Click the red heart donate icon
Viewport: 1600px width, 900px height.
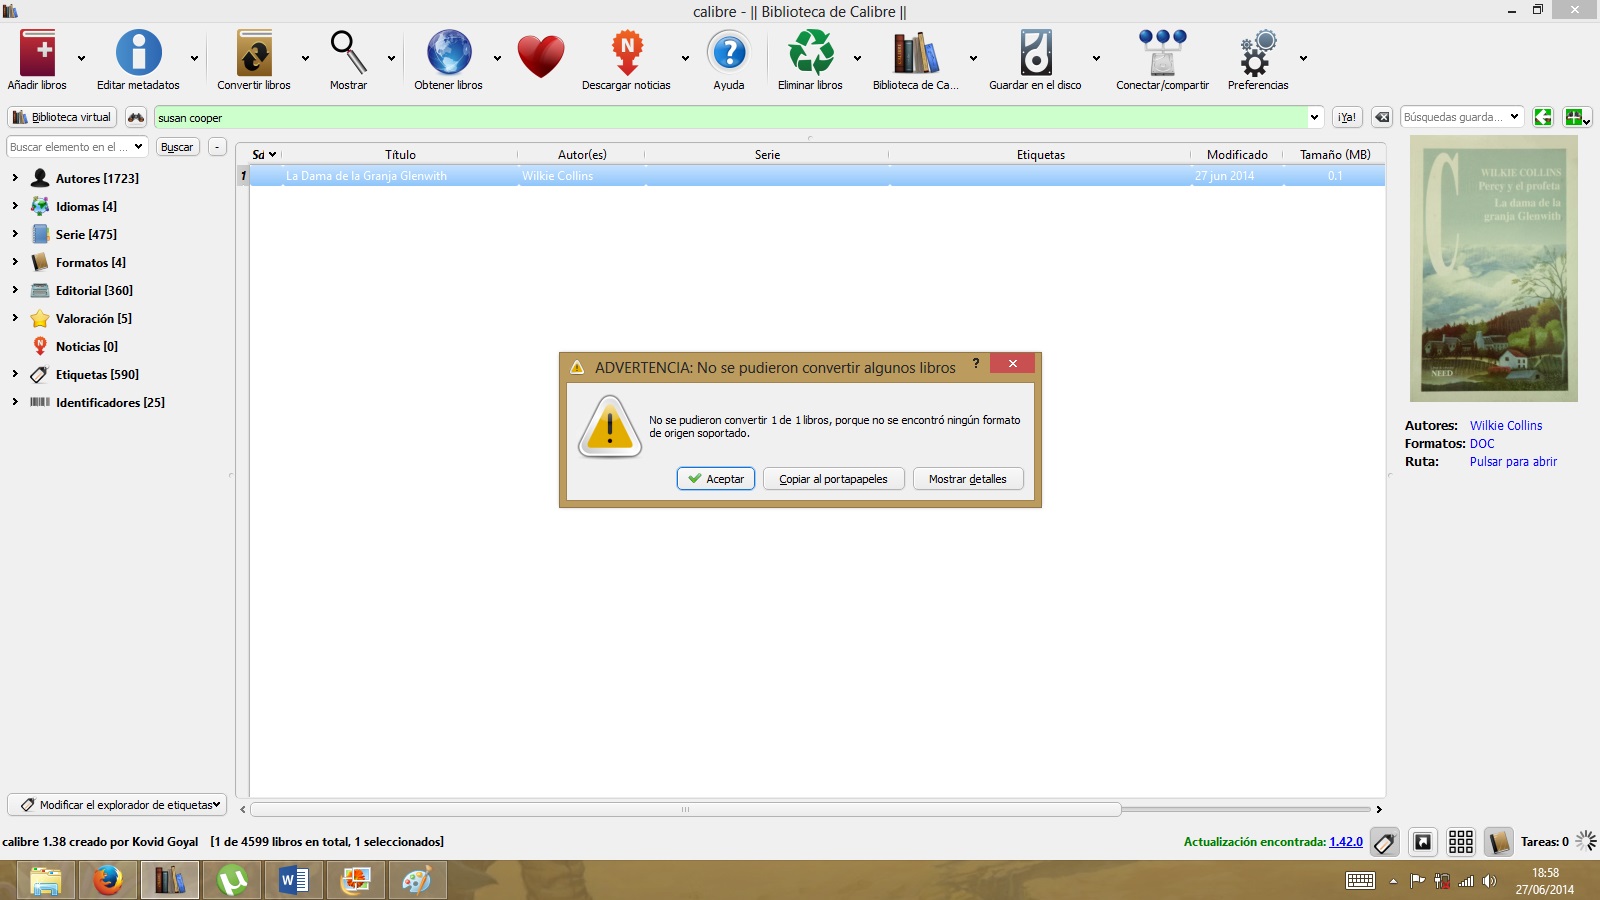click(541, 56)
